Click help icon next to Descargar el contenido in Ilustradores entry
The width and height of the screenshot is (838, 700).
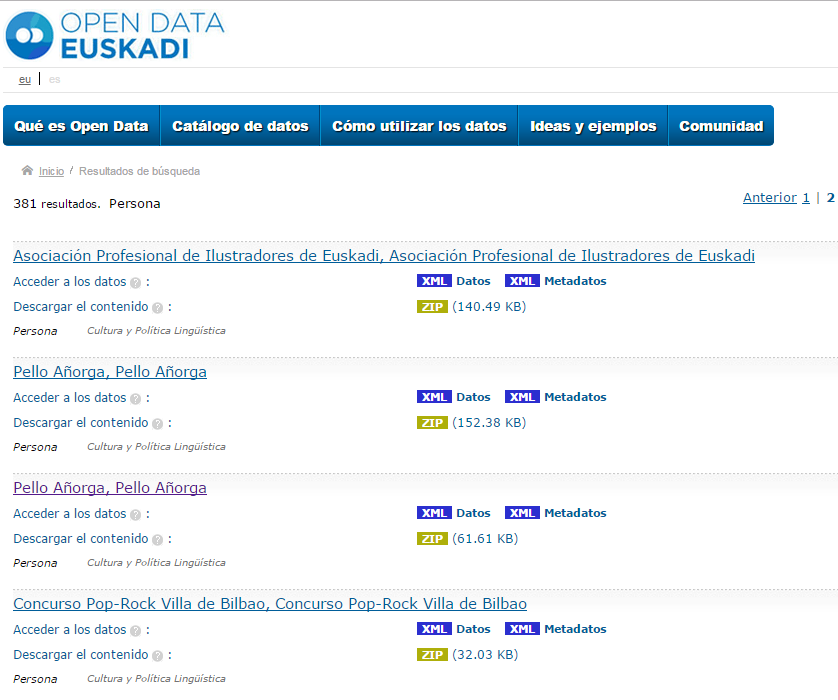[x=157, y=308]
